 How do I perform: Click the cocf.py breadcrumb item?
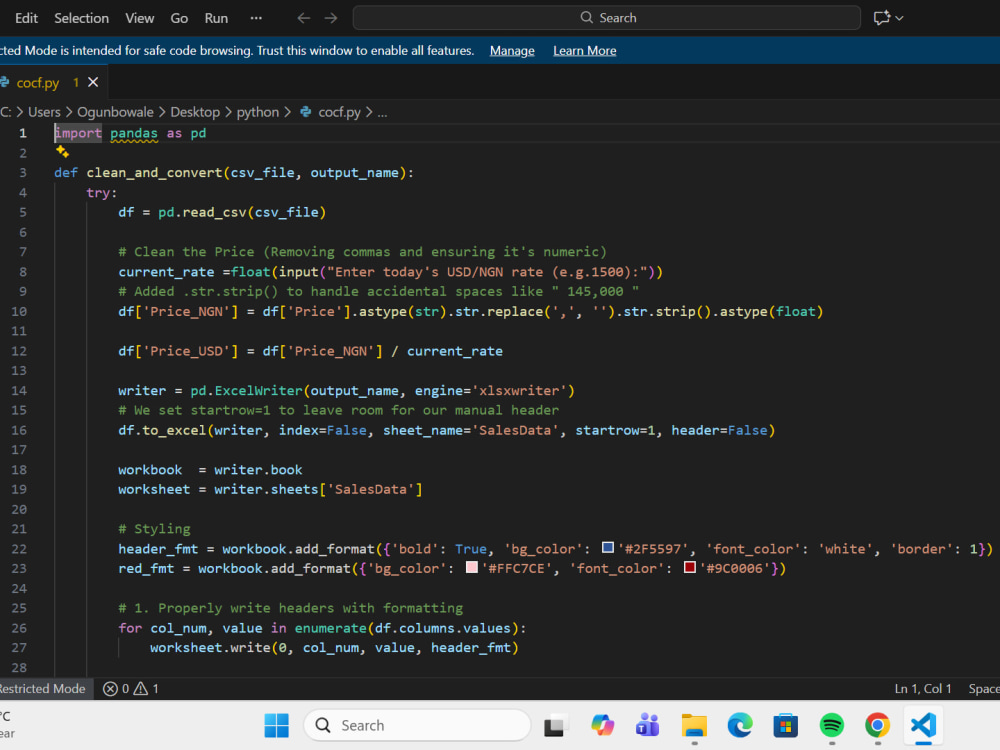click(339, 112)
